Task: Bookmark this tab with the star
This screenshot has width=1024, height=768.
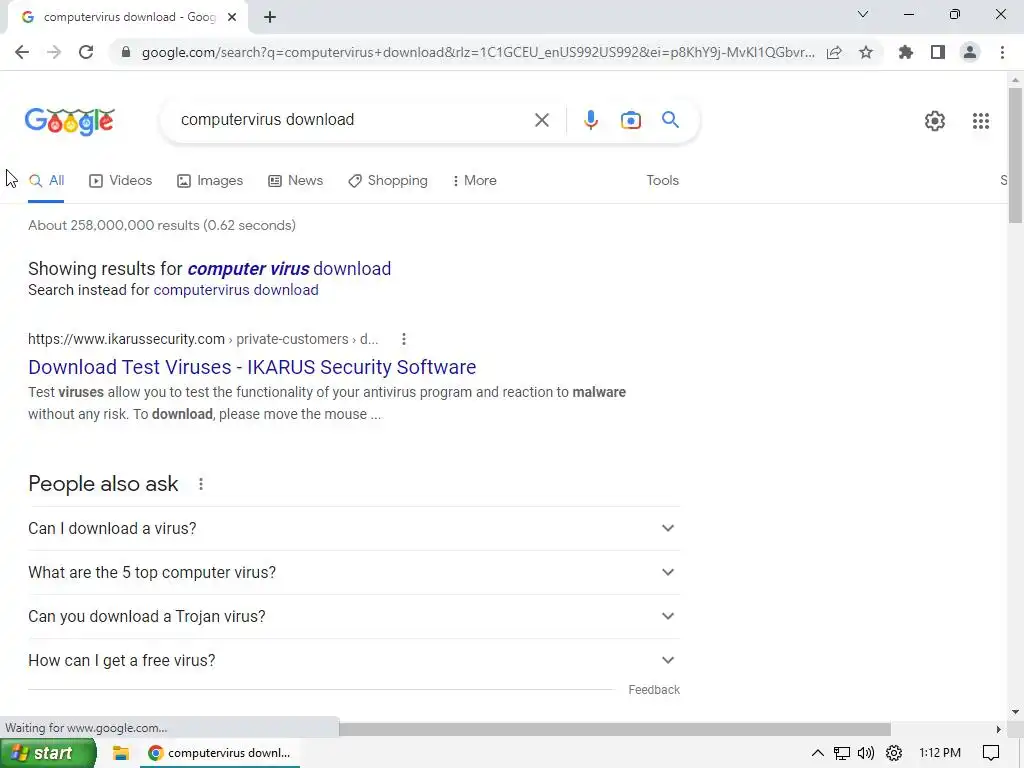Action: [x=866, y=52]
